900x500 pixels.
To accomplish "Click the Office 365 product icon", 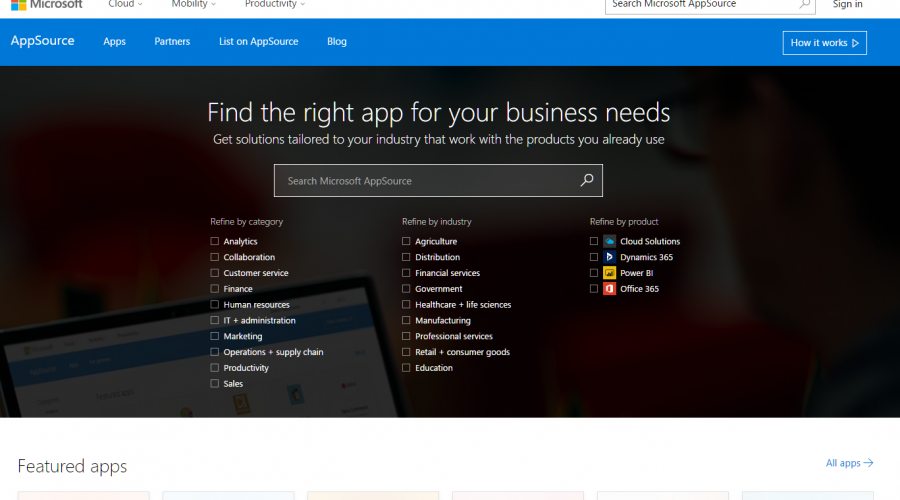I will click(x=609, y=289).
